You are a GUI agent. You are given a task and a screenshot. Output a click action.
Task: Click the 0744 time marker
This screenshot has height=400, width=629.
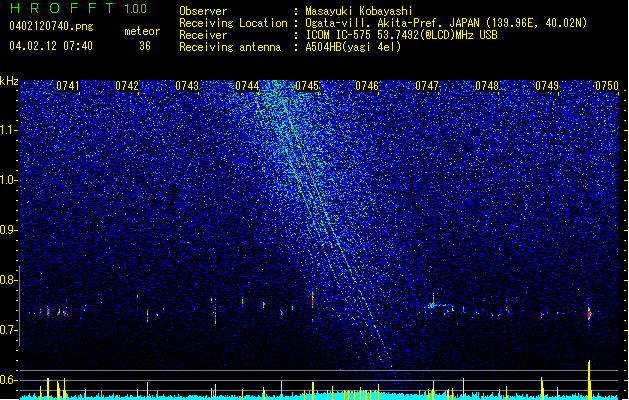click(247, 86)
